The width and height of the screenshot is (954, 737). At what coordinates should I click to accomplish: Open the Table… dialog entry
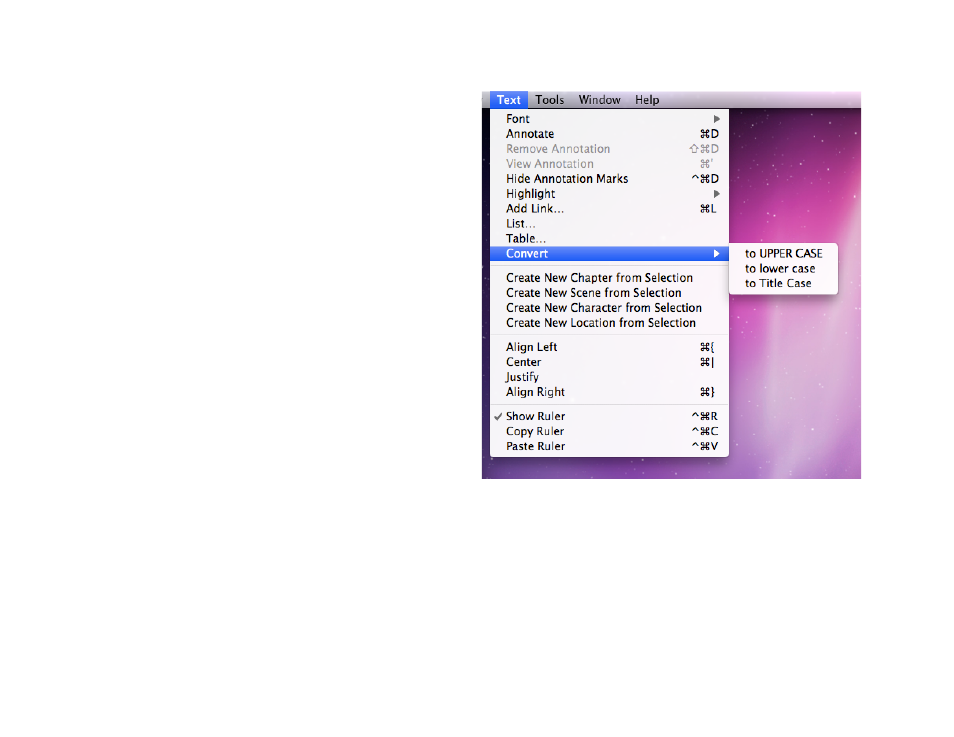[x=609, y=239]
